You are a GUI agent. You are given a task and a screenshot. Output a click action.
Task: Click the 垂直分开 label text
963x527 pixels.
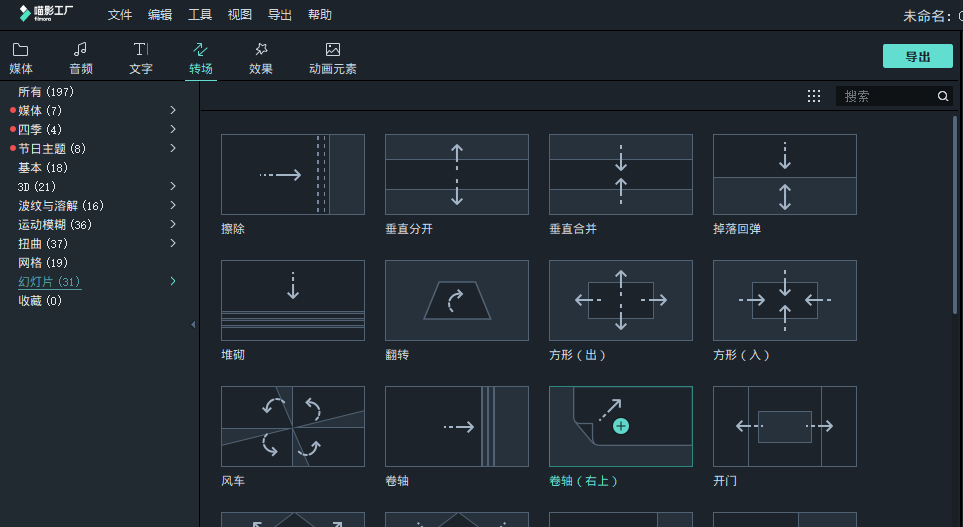409,229
